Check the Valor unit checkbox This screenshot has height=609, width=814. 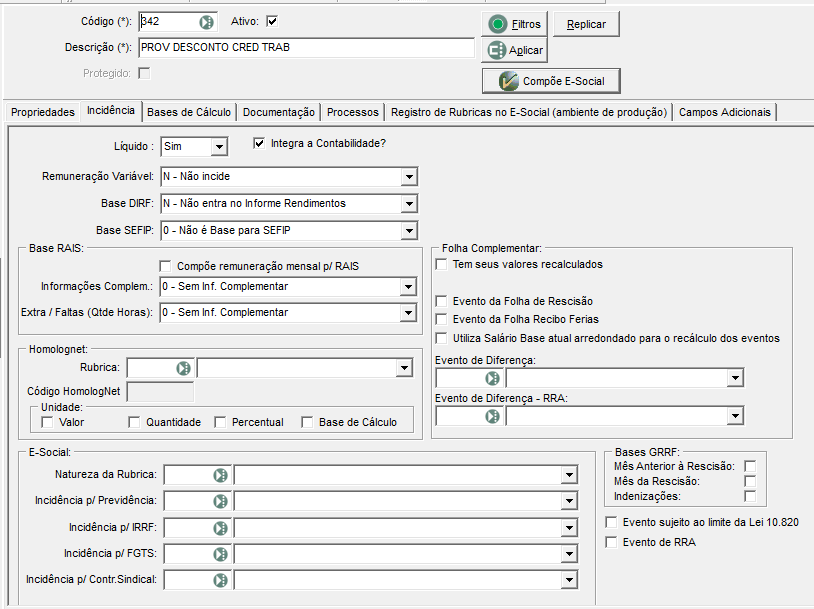click(47, 422)
